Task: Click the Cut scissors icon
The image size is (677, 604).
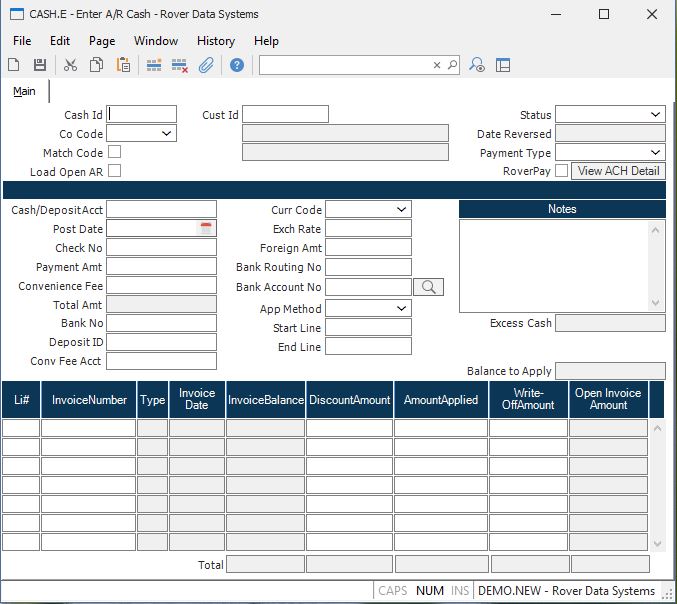Action: coord(70,65)
